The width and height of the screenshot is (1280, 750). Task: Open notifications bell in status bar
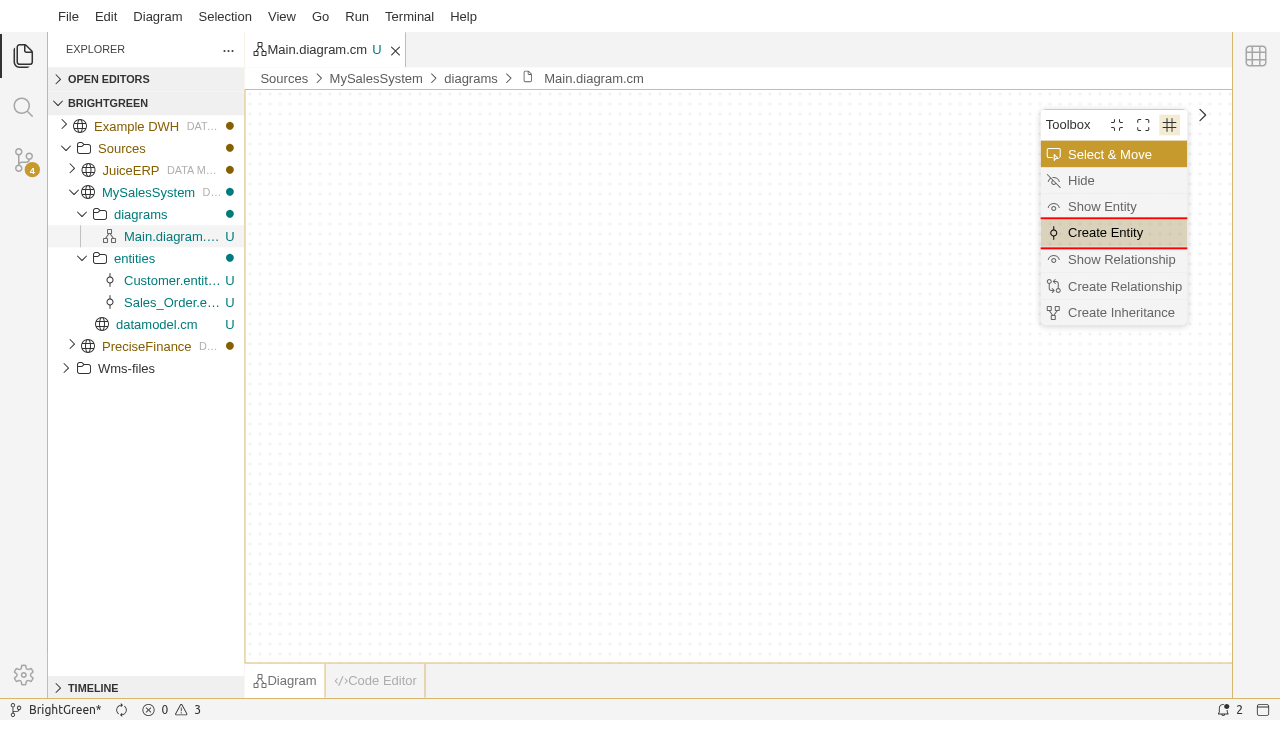pos(1223,710)
